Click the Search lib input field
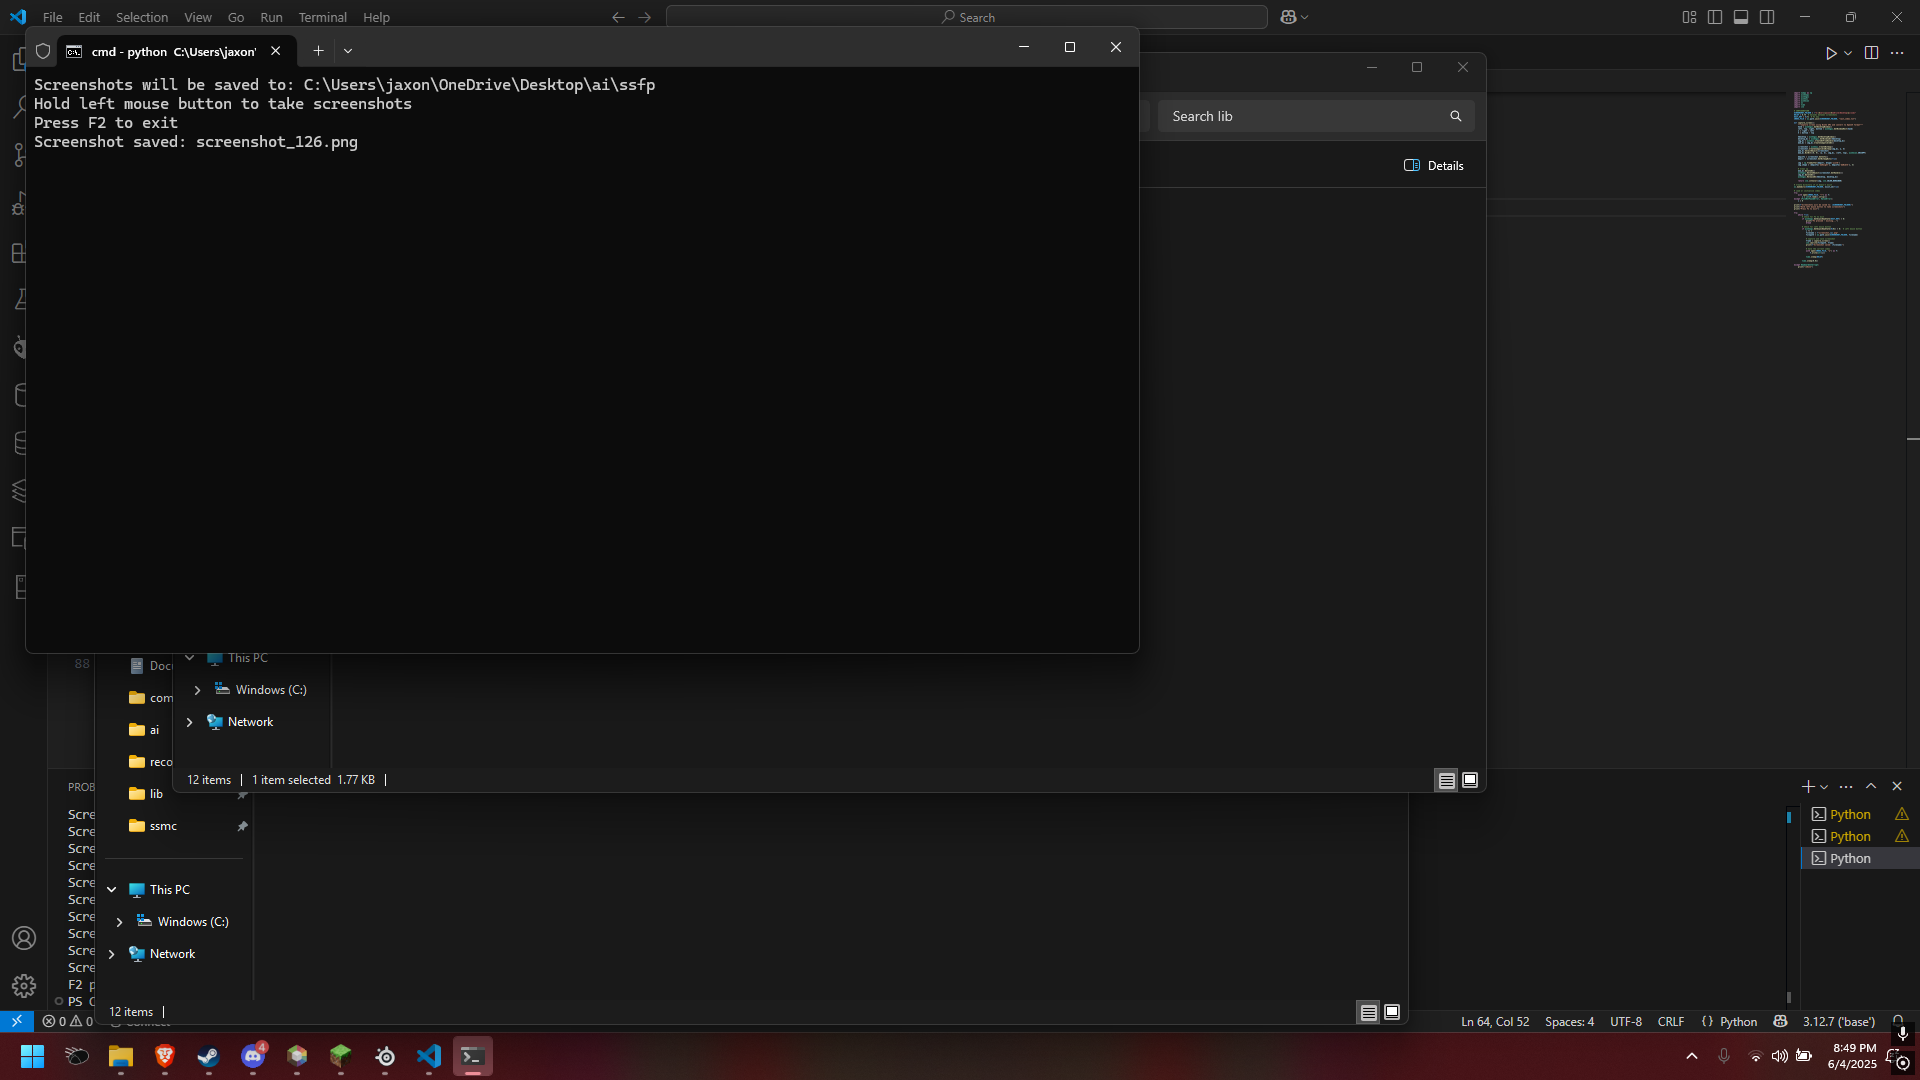This screenshot has height=1080, width=1920. click(1300, 116)
